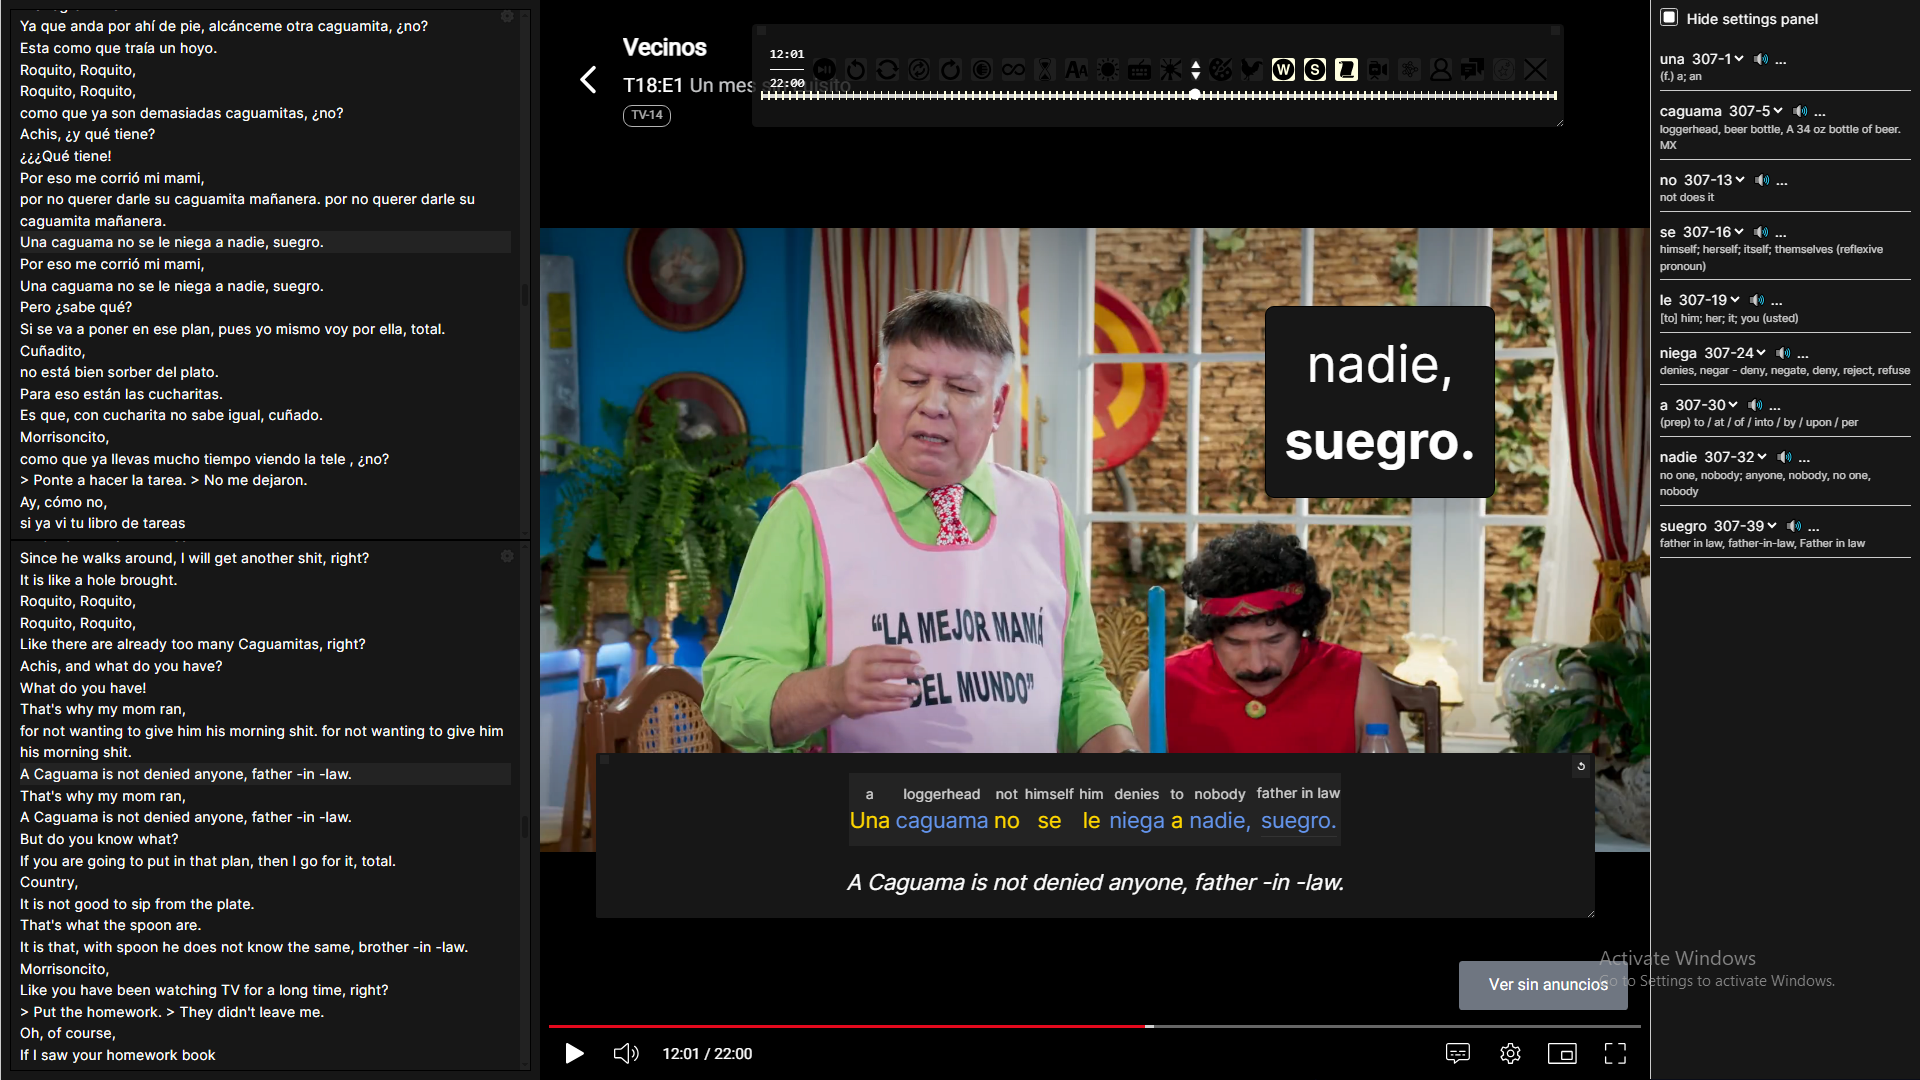Open the '...' more menu for 'no'

pos(1782,181)
